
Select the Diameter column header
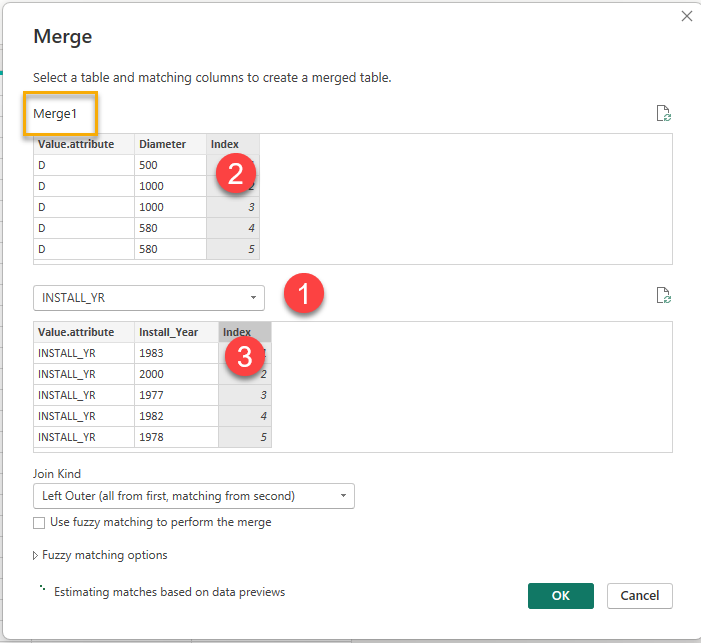[170, 144]
